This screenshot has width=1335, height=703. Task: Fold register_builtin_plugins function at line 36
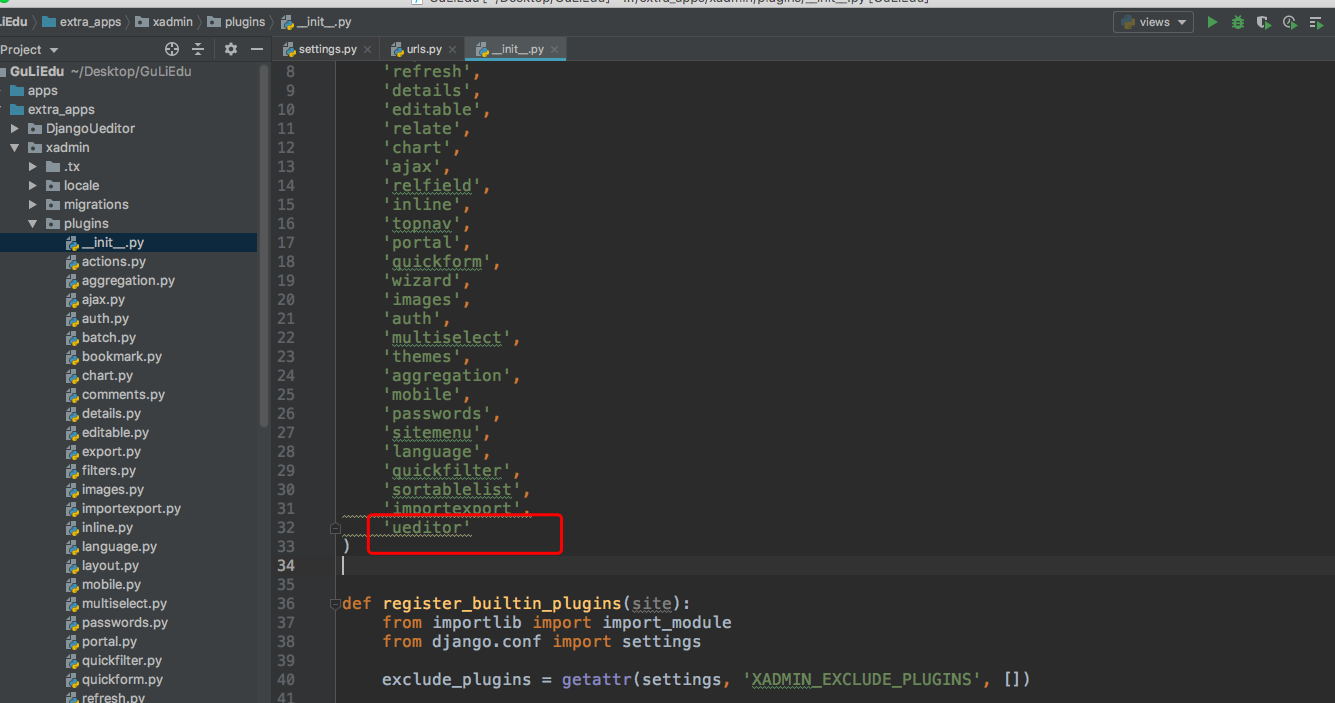336,603
